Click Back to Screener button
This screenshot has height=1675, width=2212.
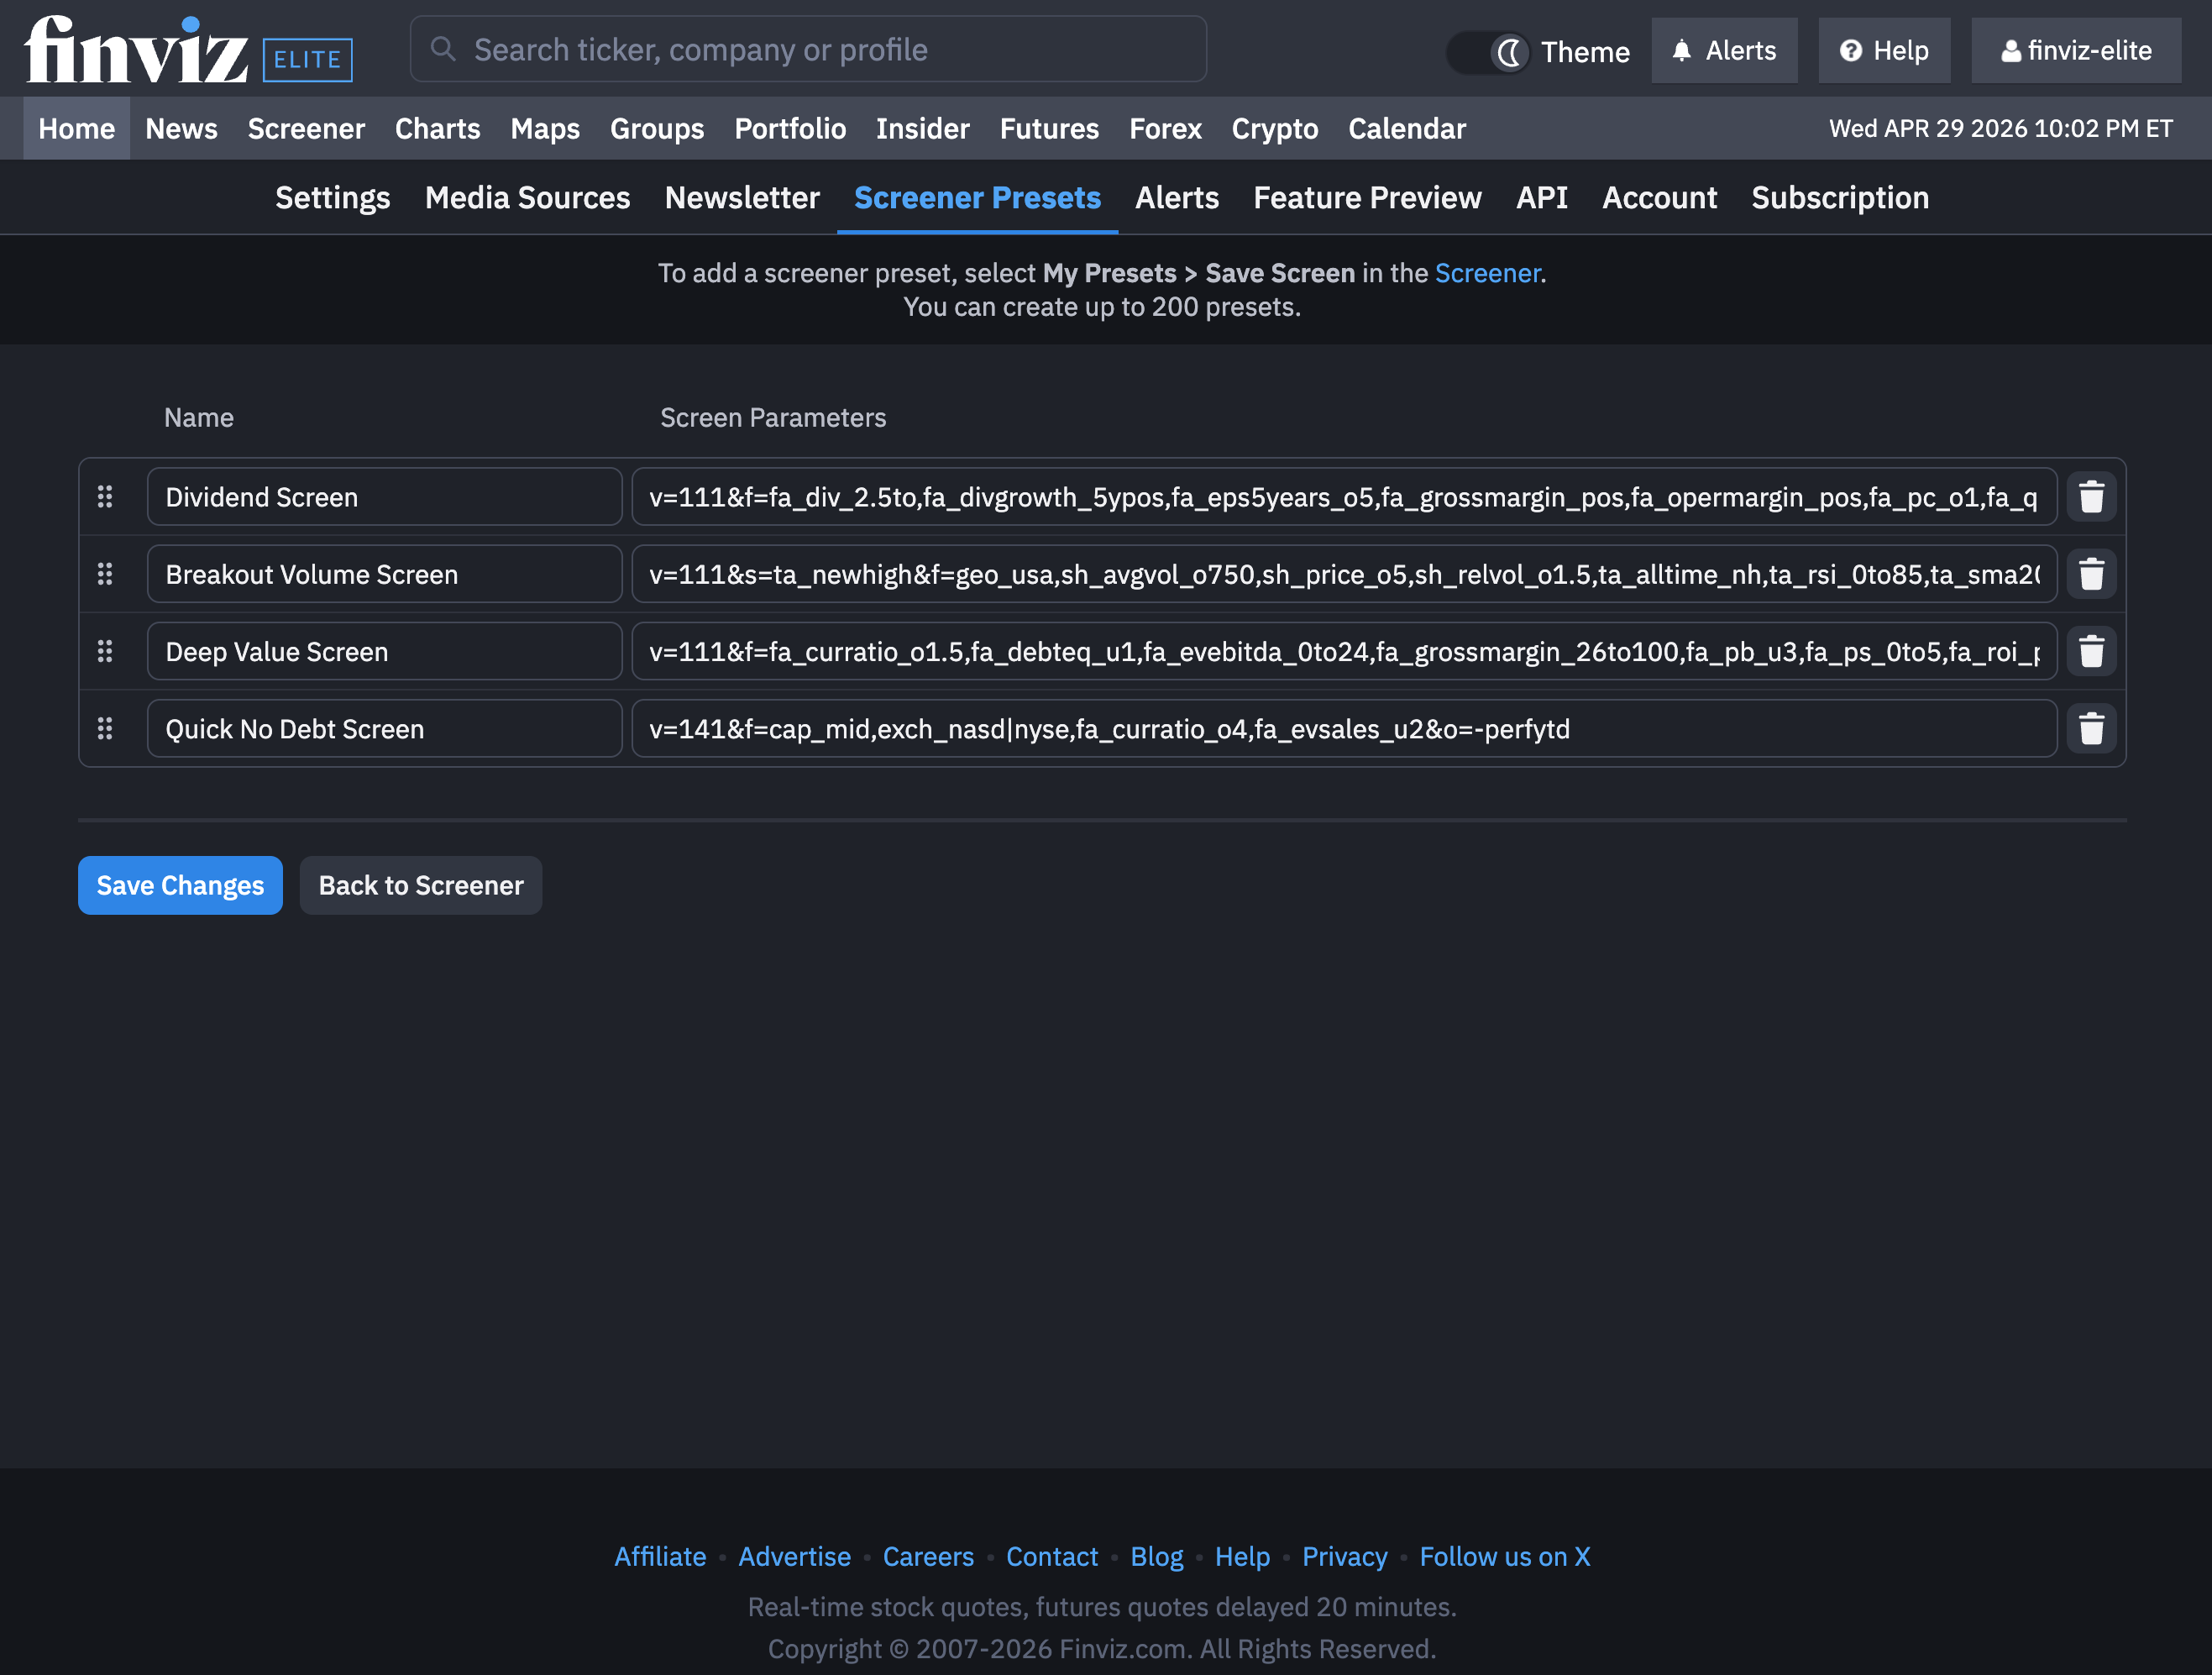coord(421,885)
